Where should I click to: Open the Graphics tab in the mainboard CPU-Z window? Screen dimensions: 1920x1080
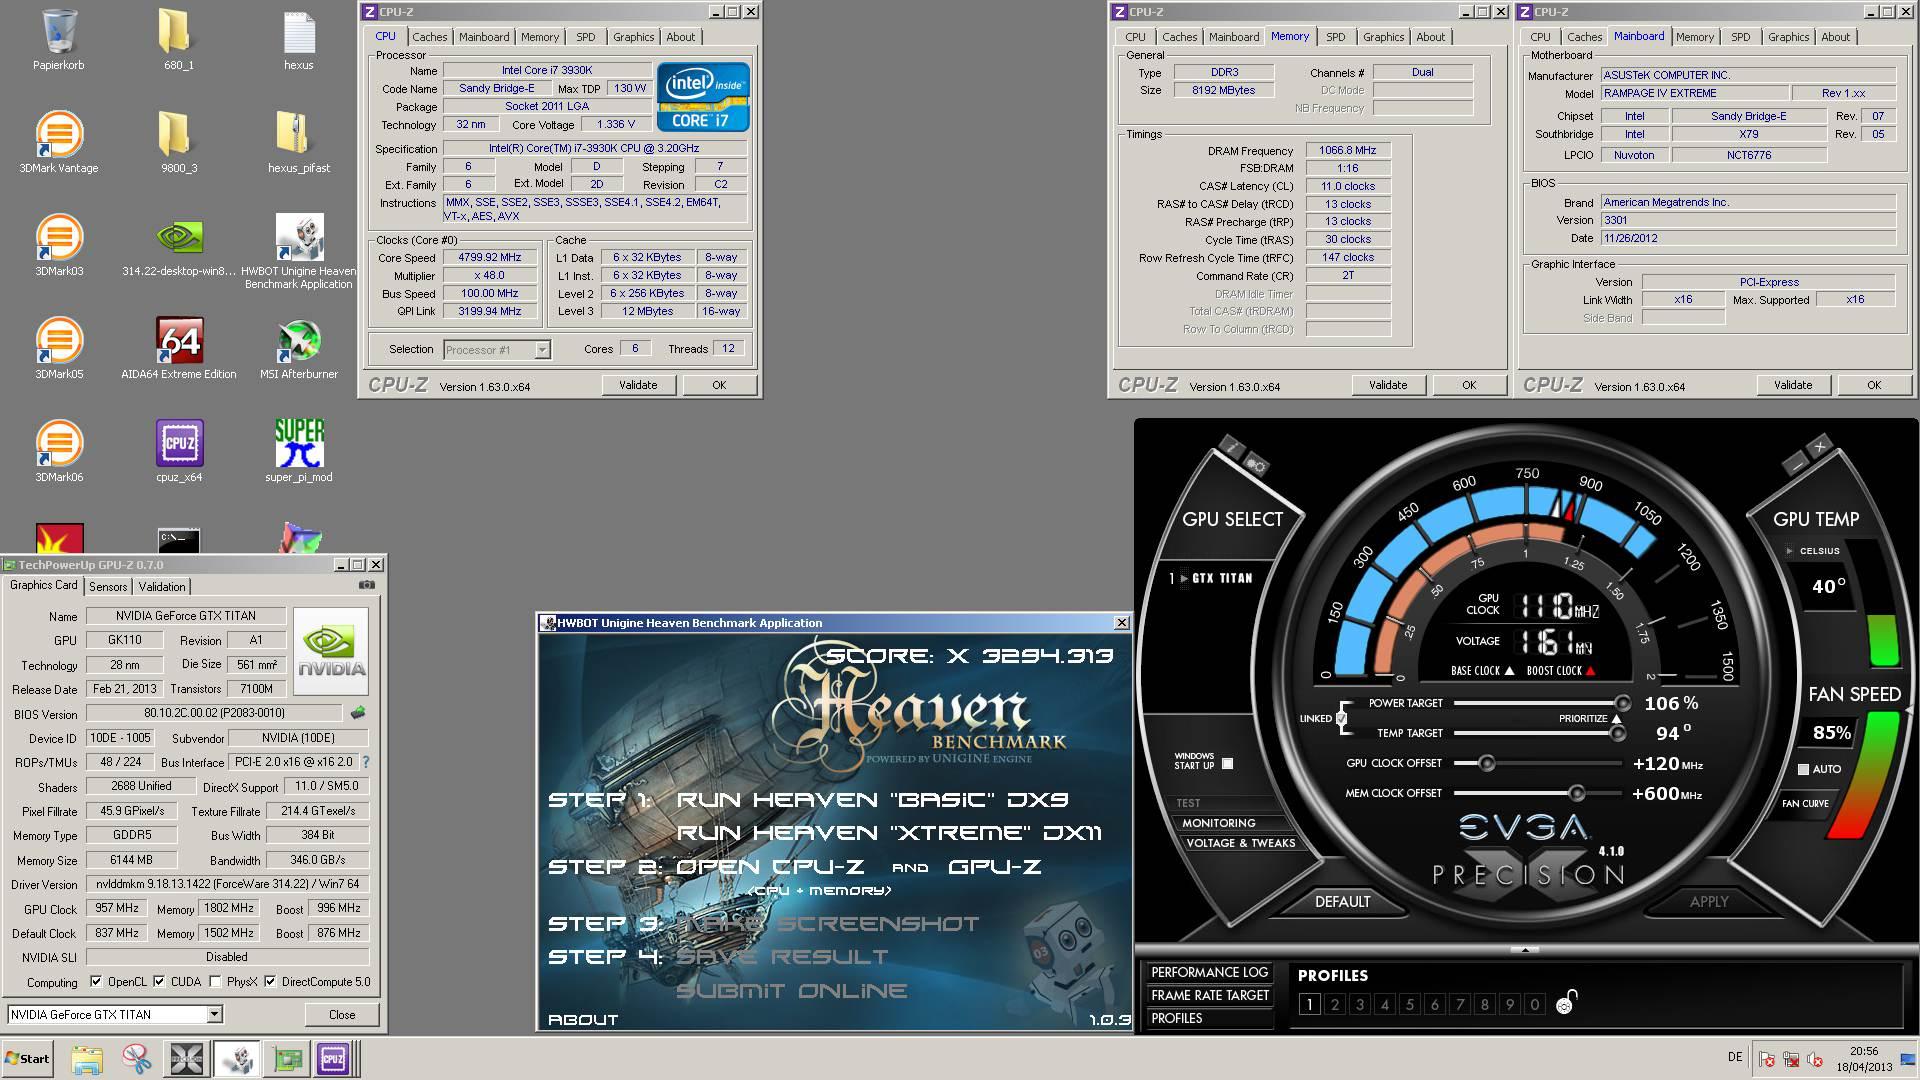[x=1788, y=37]
